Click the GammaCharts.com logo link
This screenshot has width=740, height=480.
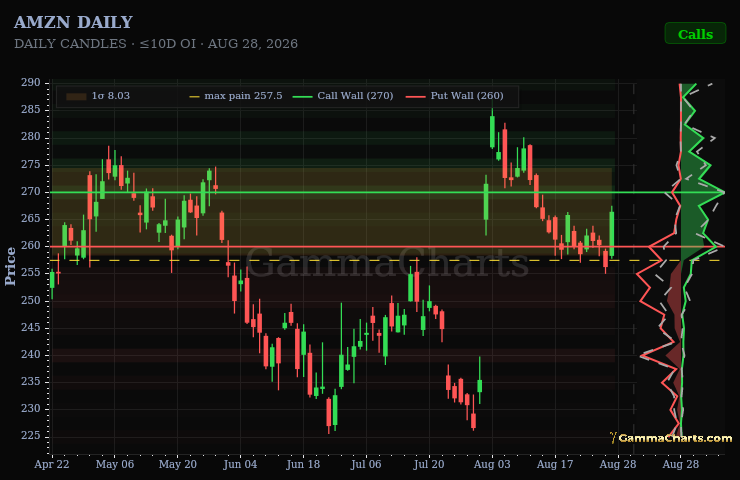coord(671,438)
